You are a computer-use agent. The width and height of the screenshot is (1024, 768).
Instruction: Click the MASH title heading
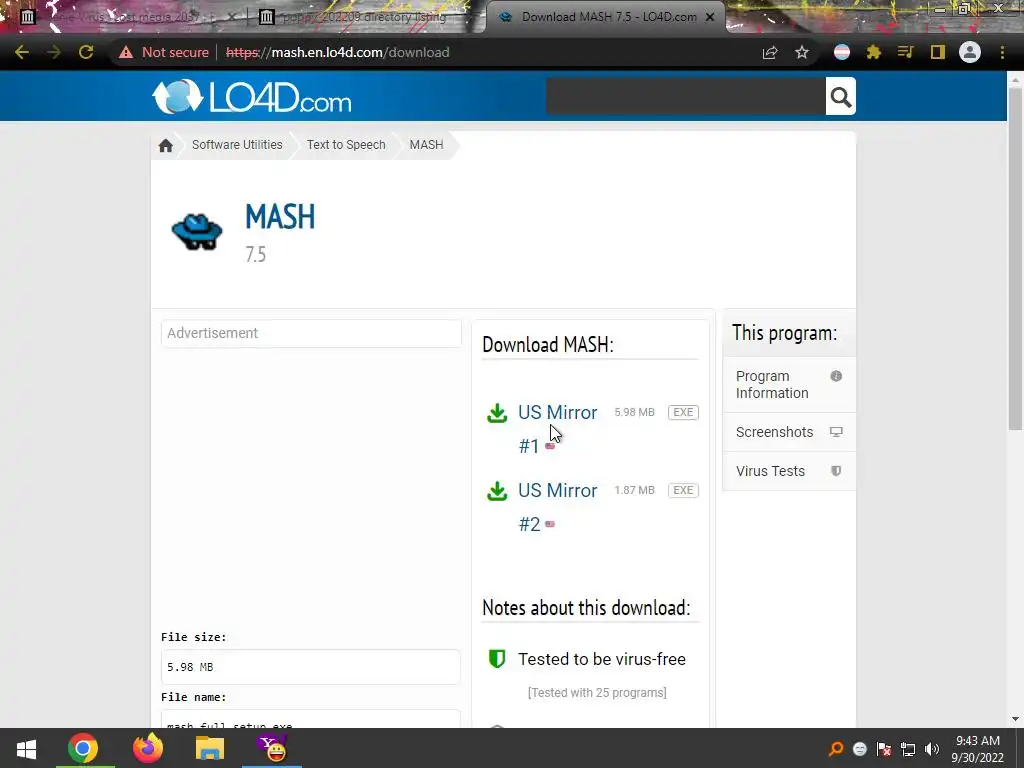280,217
